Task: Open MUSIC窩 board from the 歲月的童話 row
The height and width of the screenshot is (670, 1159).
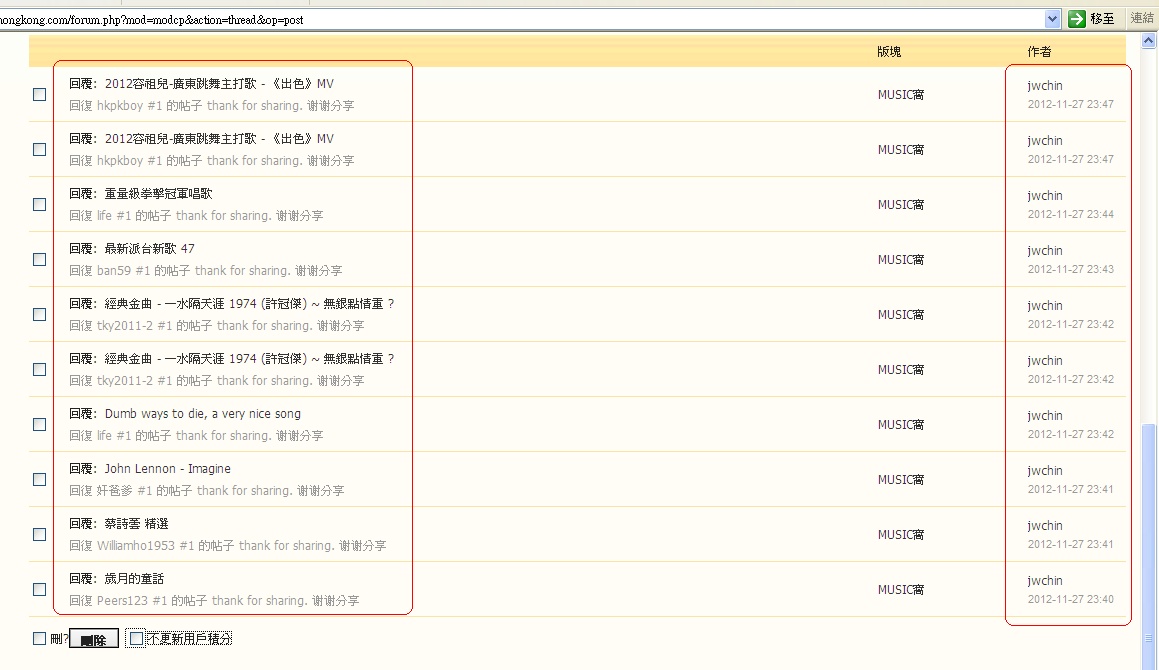Action: click(x=900, y=590)
